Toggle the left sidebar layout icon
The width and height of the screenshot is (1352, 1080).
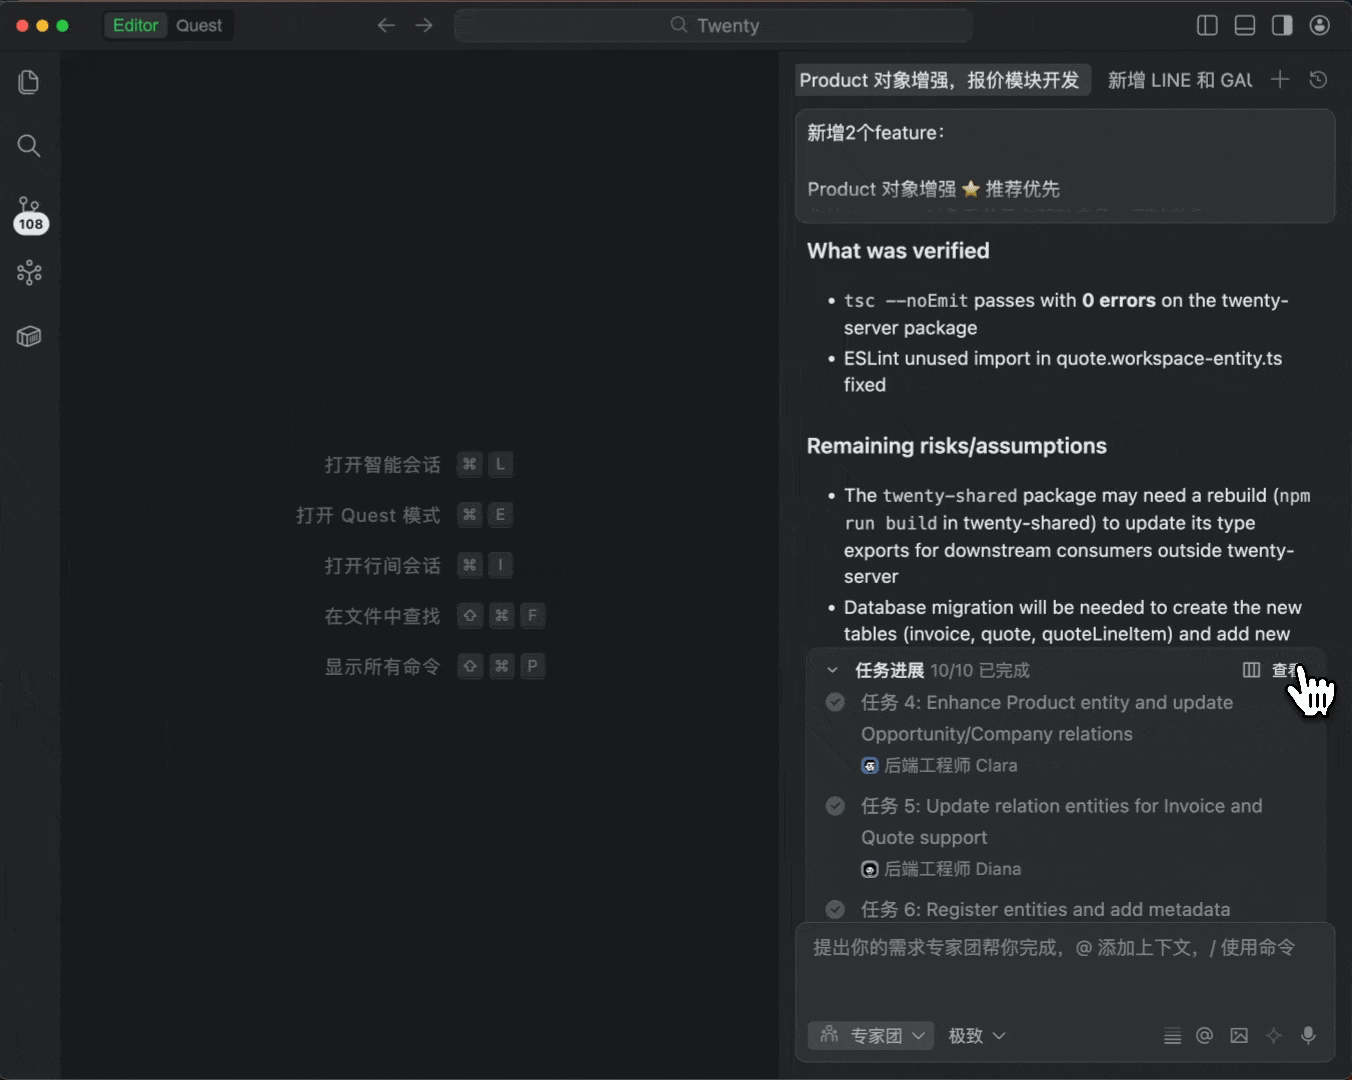(1207, 25)
